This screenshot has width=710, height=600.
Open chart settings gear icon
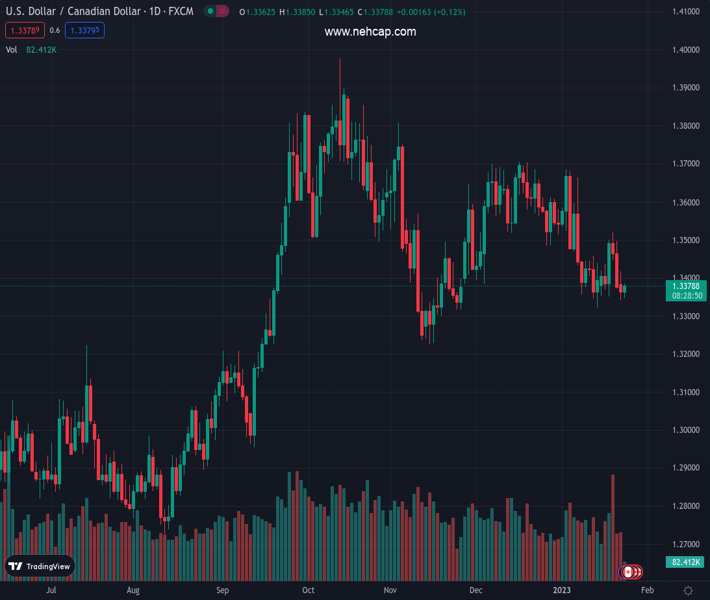(688, 591)
